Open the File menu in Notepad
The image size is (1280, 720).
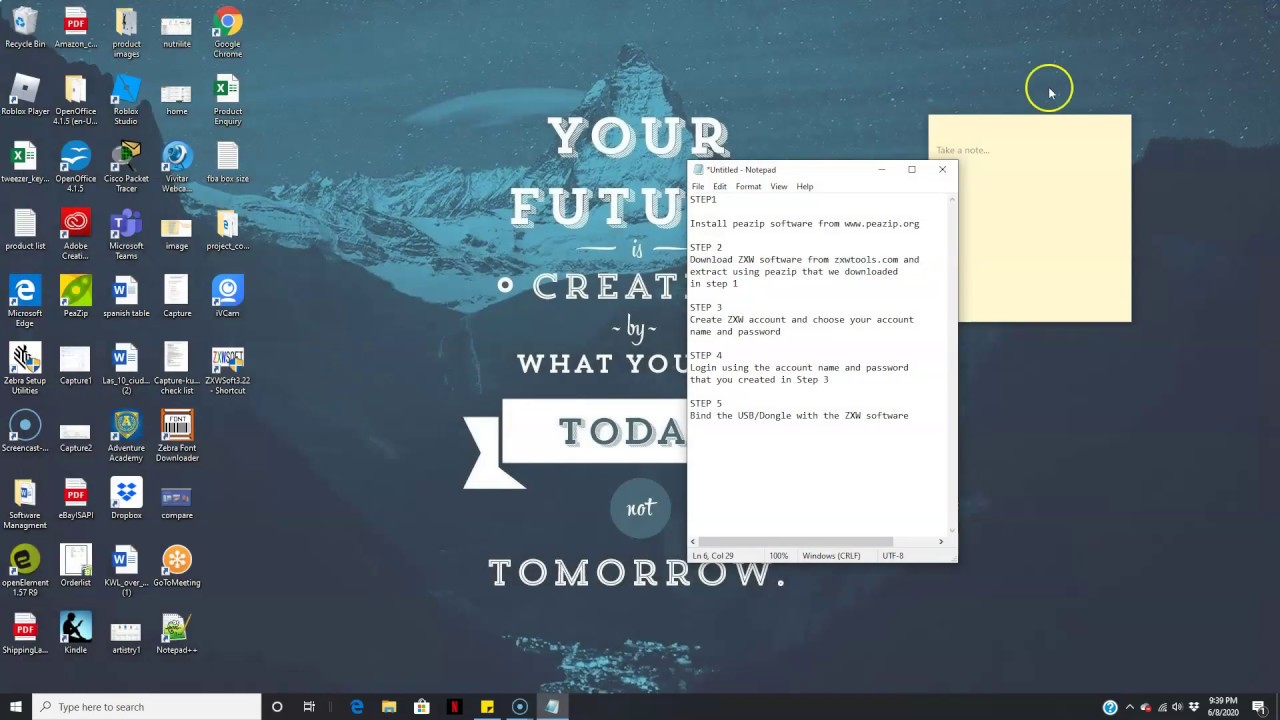(x=698, y=186)
